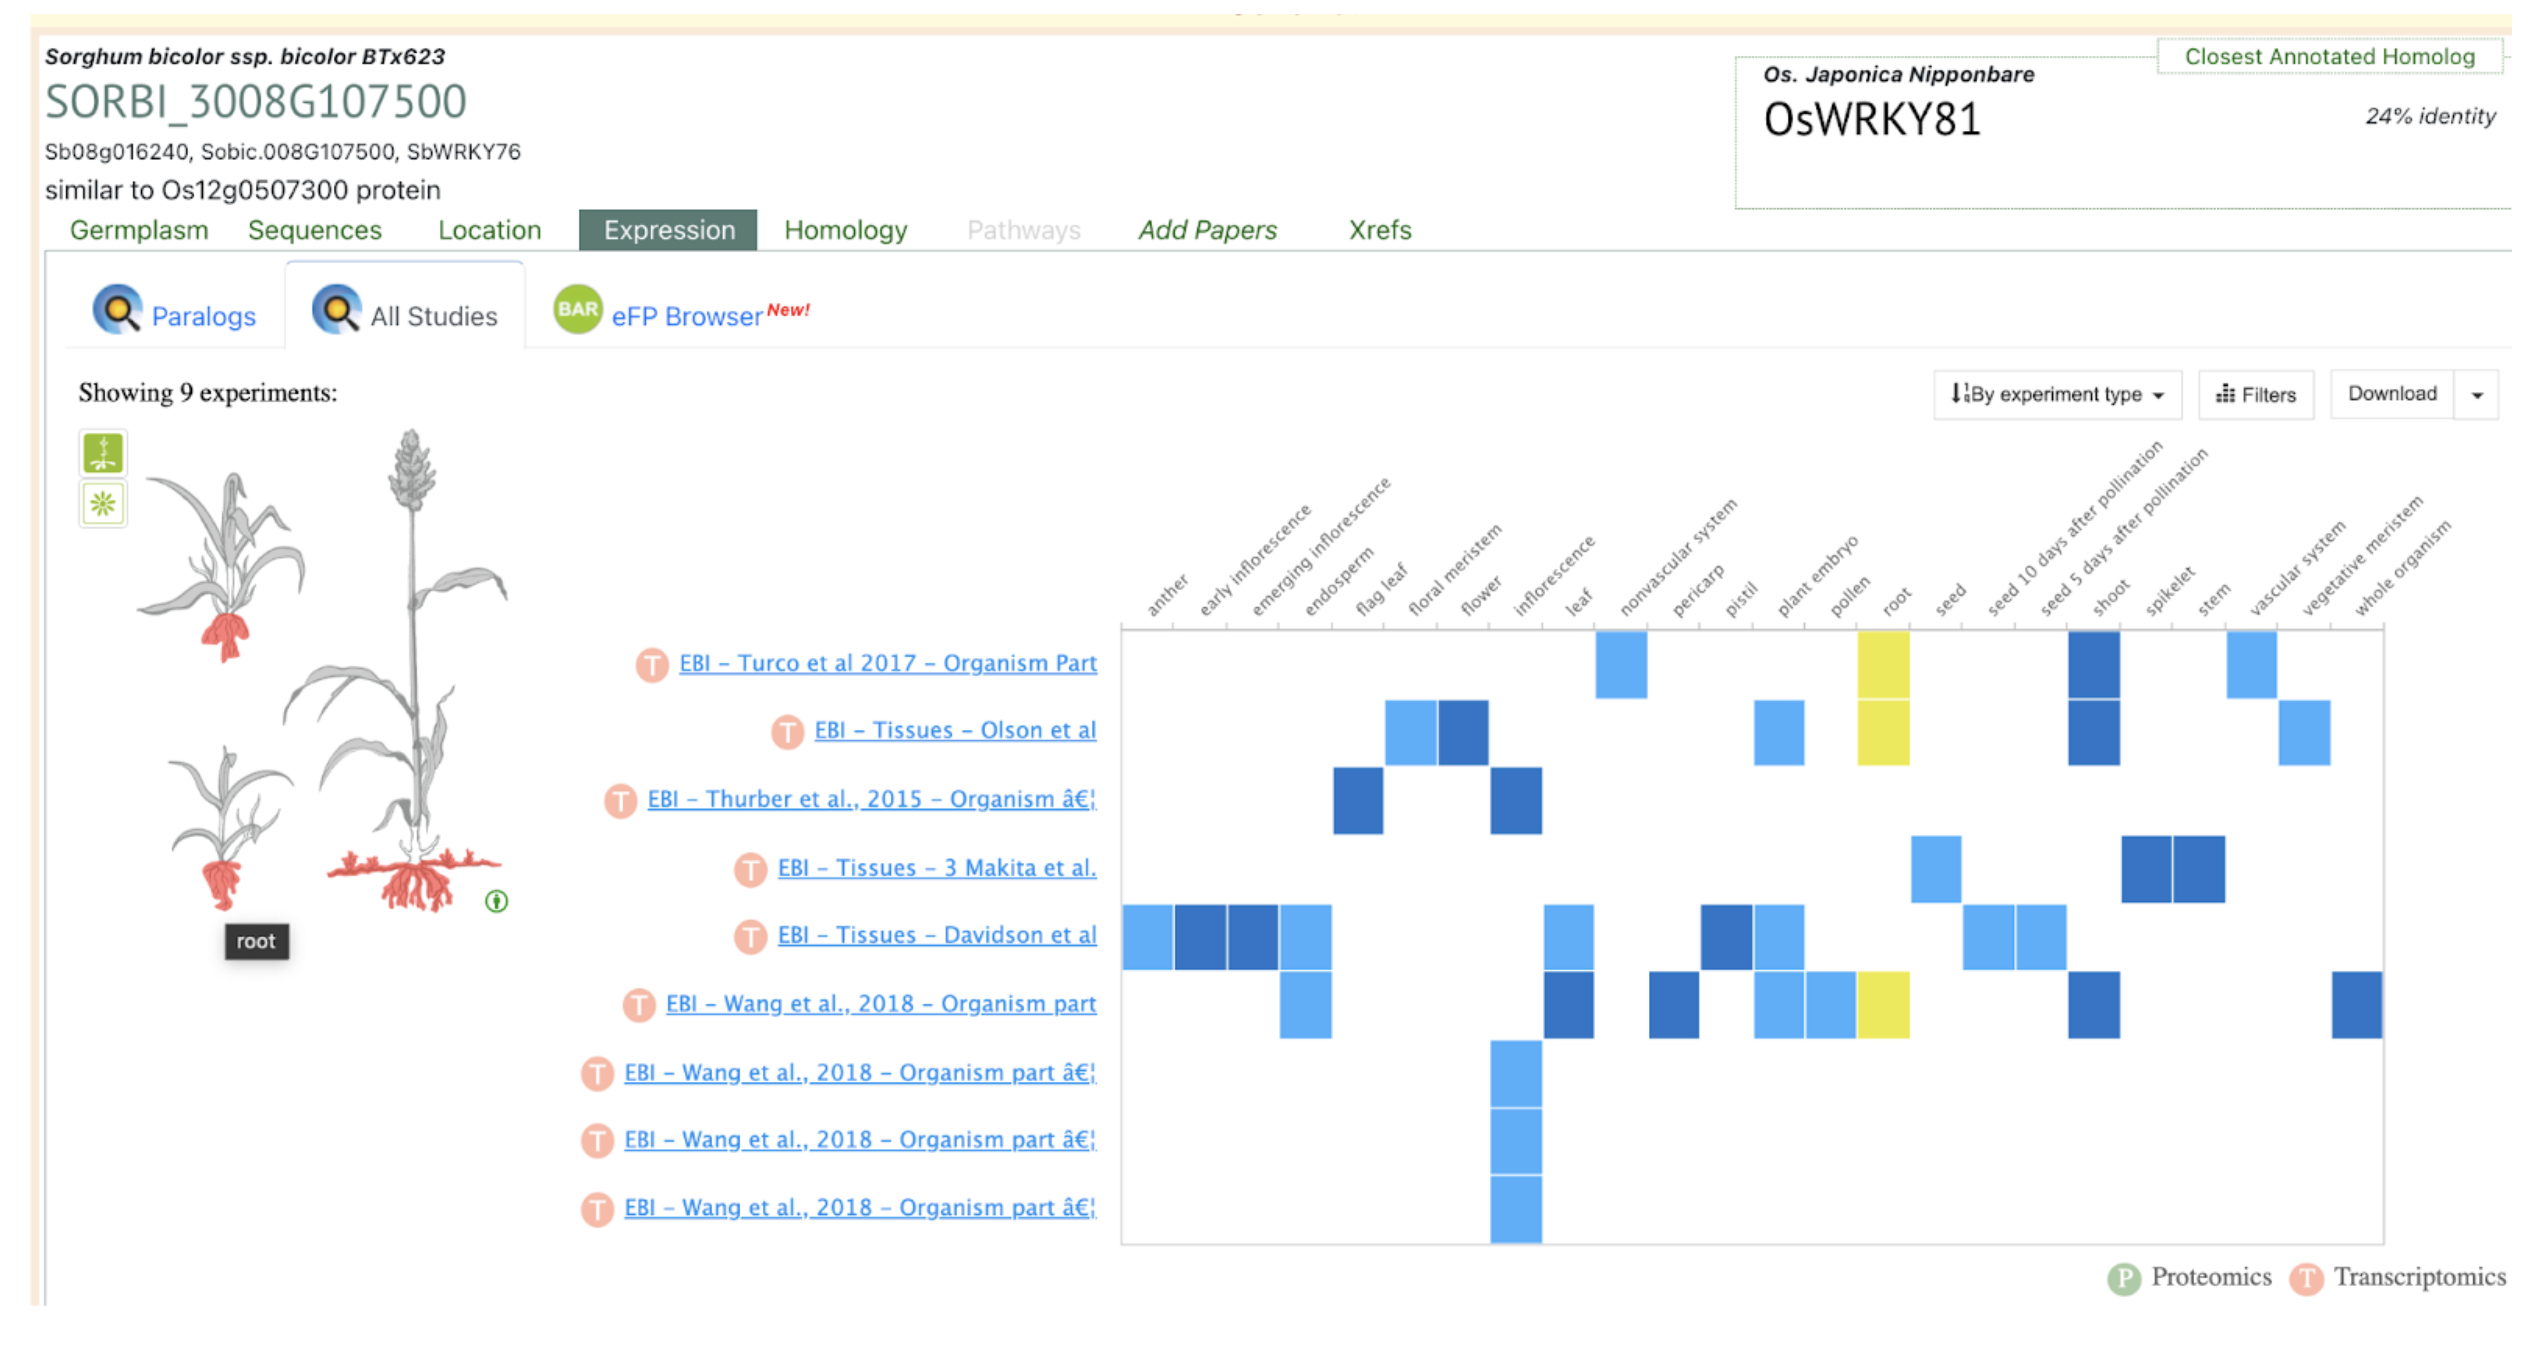Click the flower view icon below plant icon
2536x1346 pixels.
(x=103, y=503)
